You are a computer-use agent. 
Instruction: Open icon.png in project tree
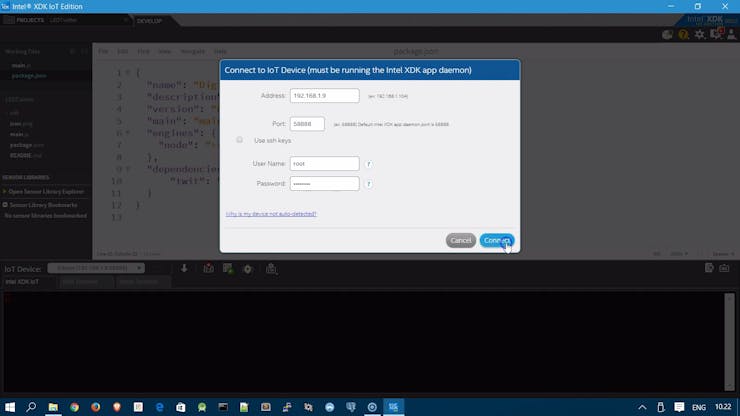(x=21, y=124)
